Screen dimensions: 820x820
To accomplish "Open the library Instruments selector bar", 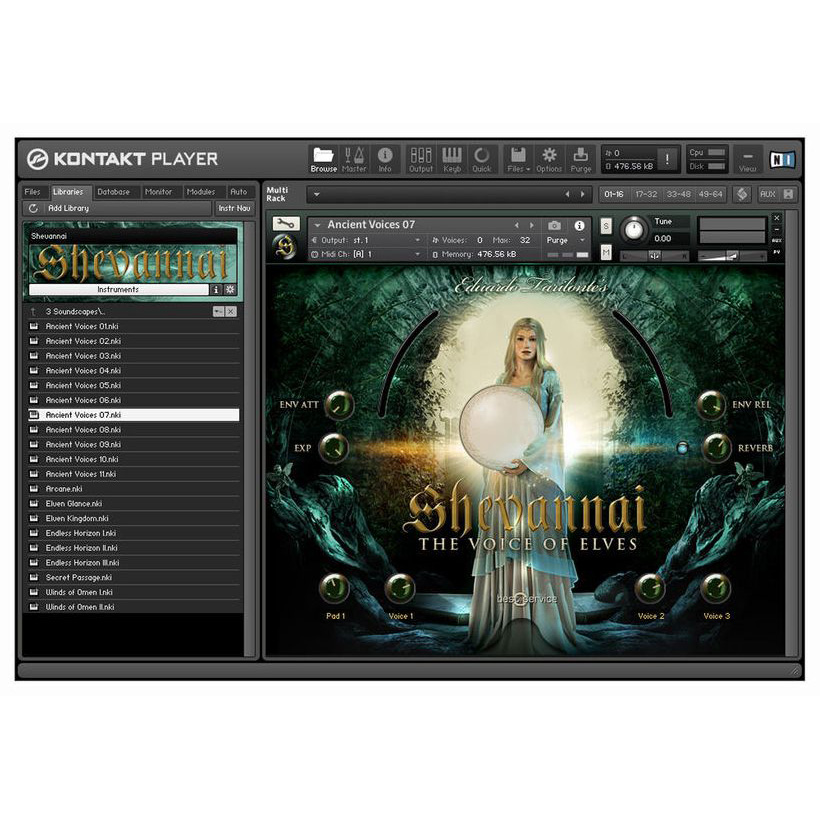I will tap(119, 289).
